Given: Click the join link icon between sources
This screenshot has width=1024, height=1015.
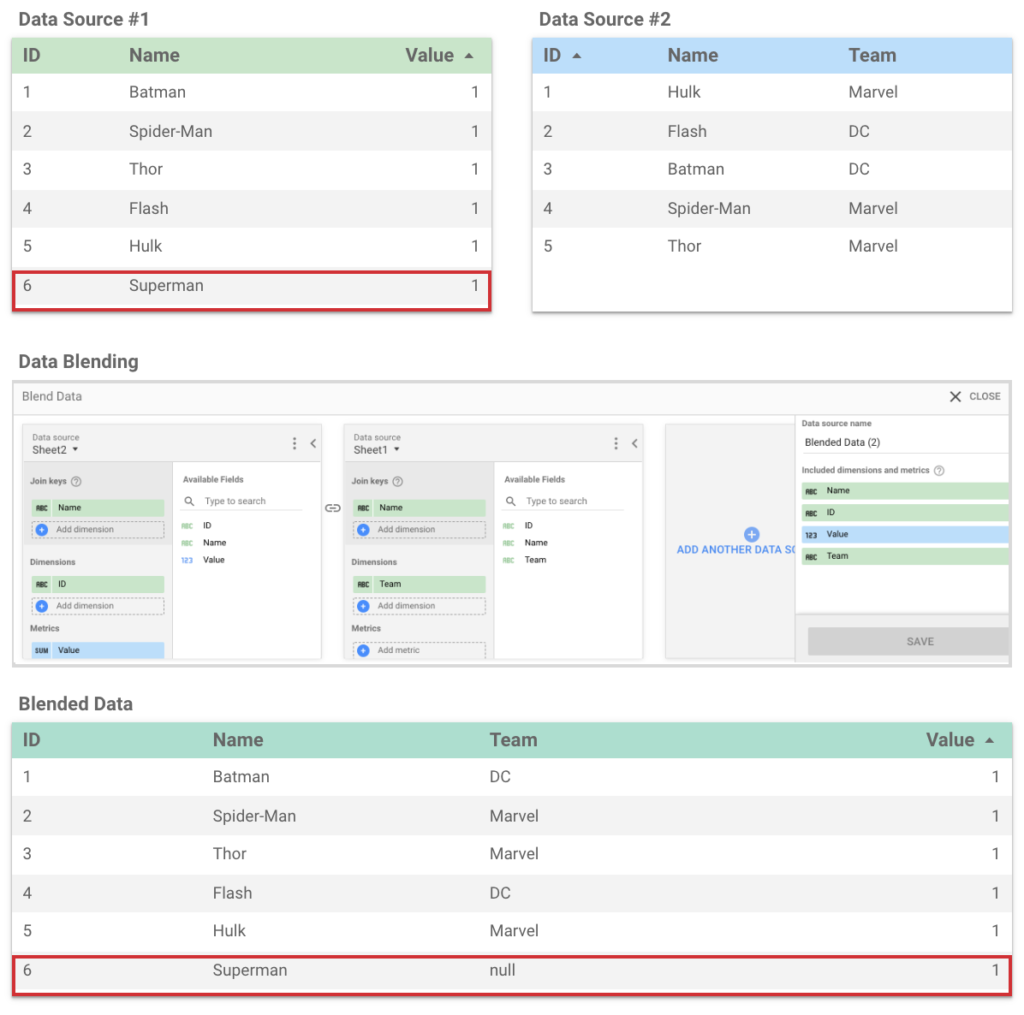Looking at the screenshot, I should 333,508.
